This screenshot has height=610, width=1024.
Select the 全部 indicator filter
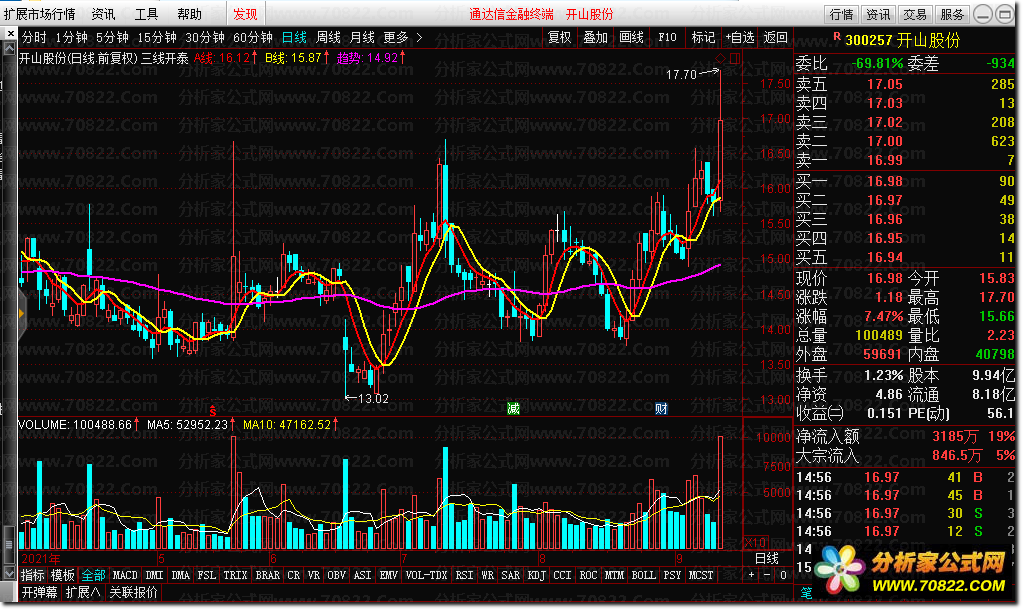[x=93, y=575]
